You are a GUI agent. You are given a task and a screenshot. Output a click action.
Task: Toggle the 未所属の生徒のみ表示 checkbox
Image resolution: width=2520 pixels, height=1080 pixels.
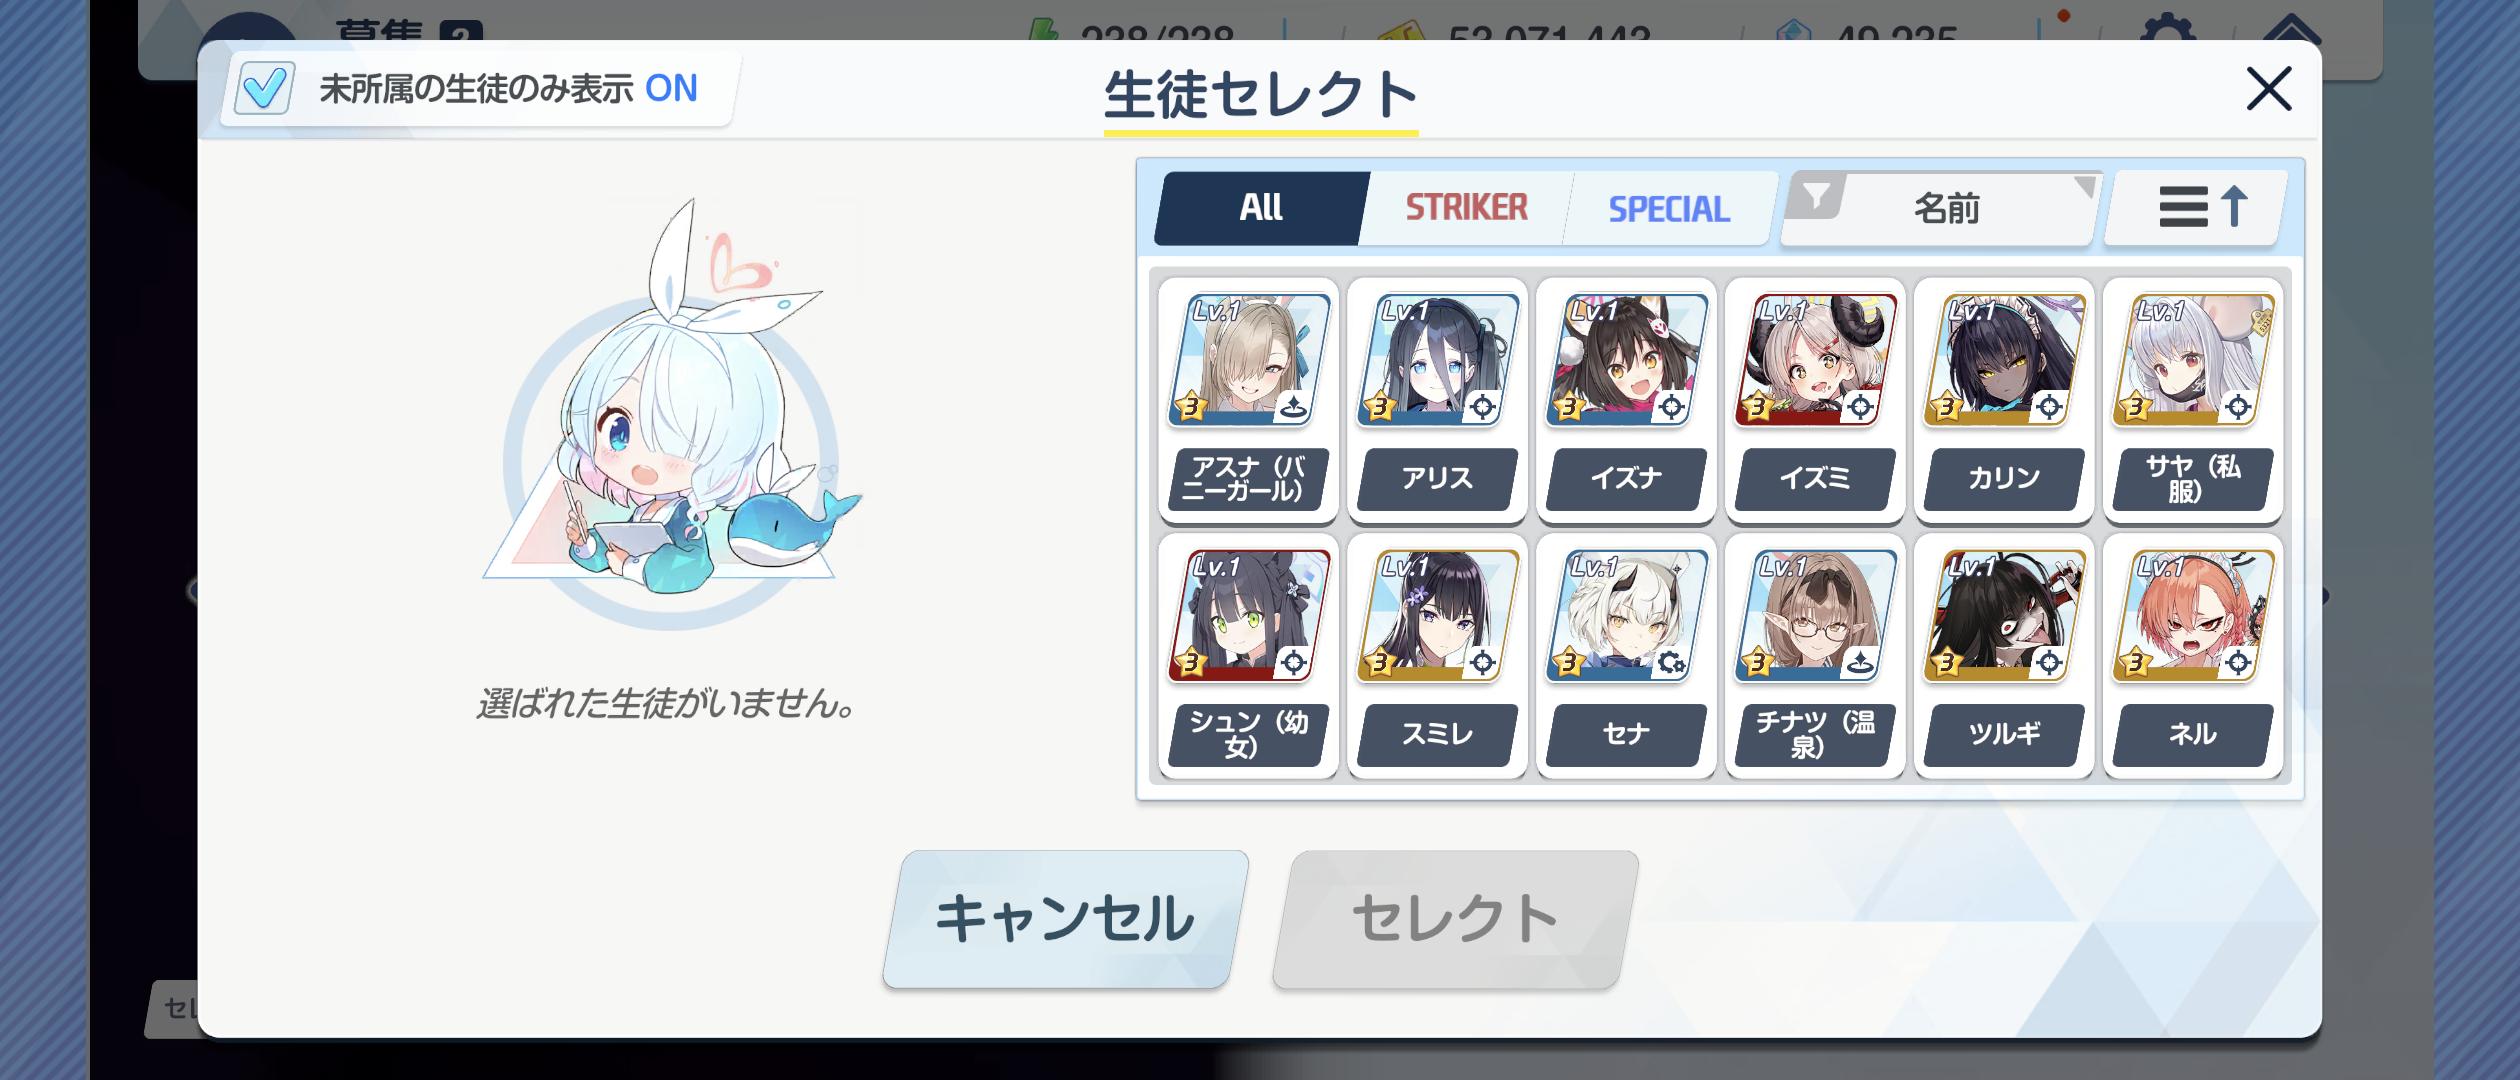(265, 88)
